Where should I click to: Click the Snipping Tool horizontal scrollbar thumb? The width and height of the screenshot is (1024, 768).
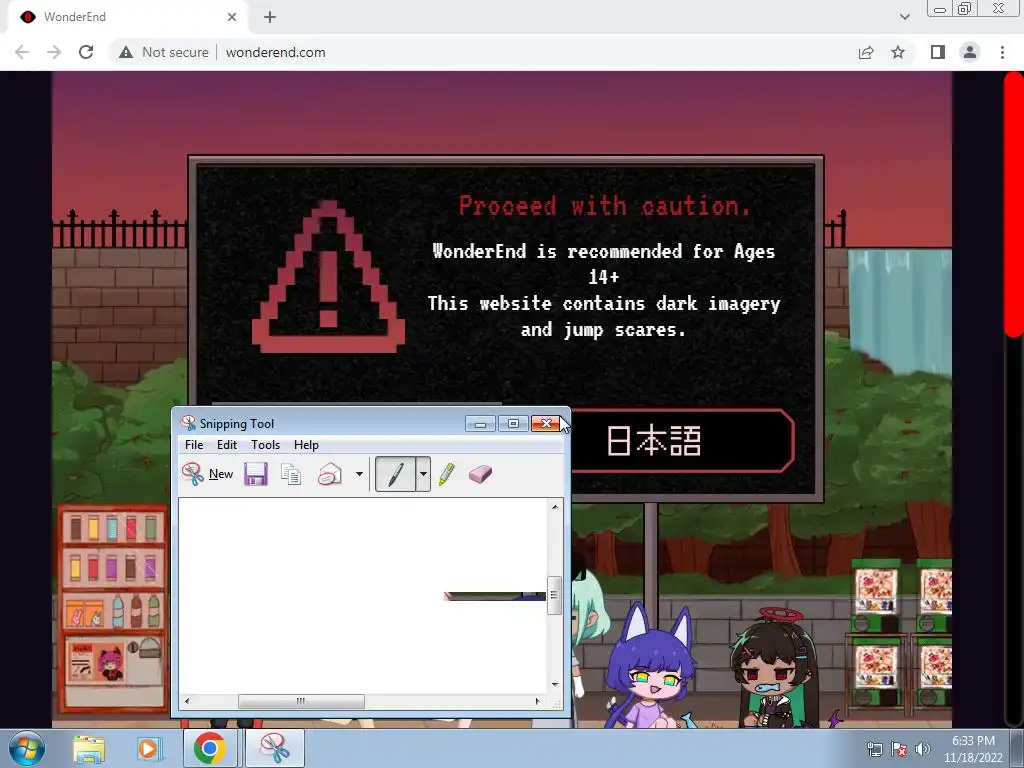click(301, 701)
